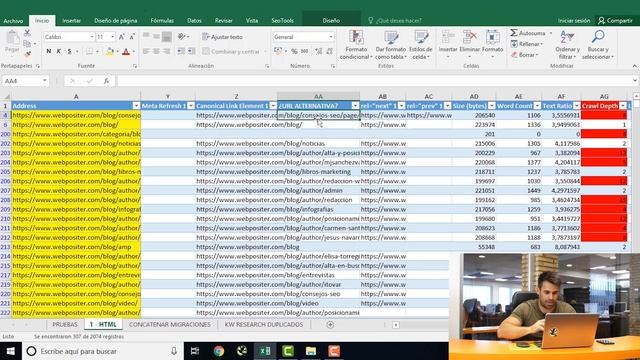Switch to the Datos tab
The height and width of the screenshot is (360, 640).
(x=194, y=20)
